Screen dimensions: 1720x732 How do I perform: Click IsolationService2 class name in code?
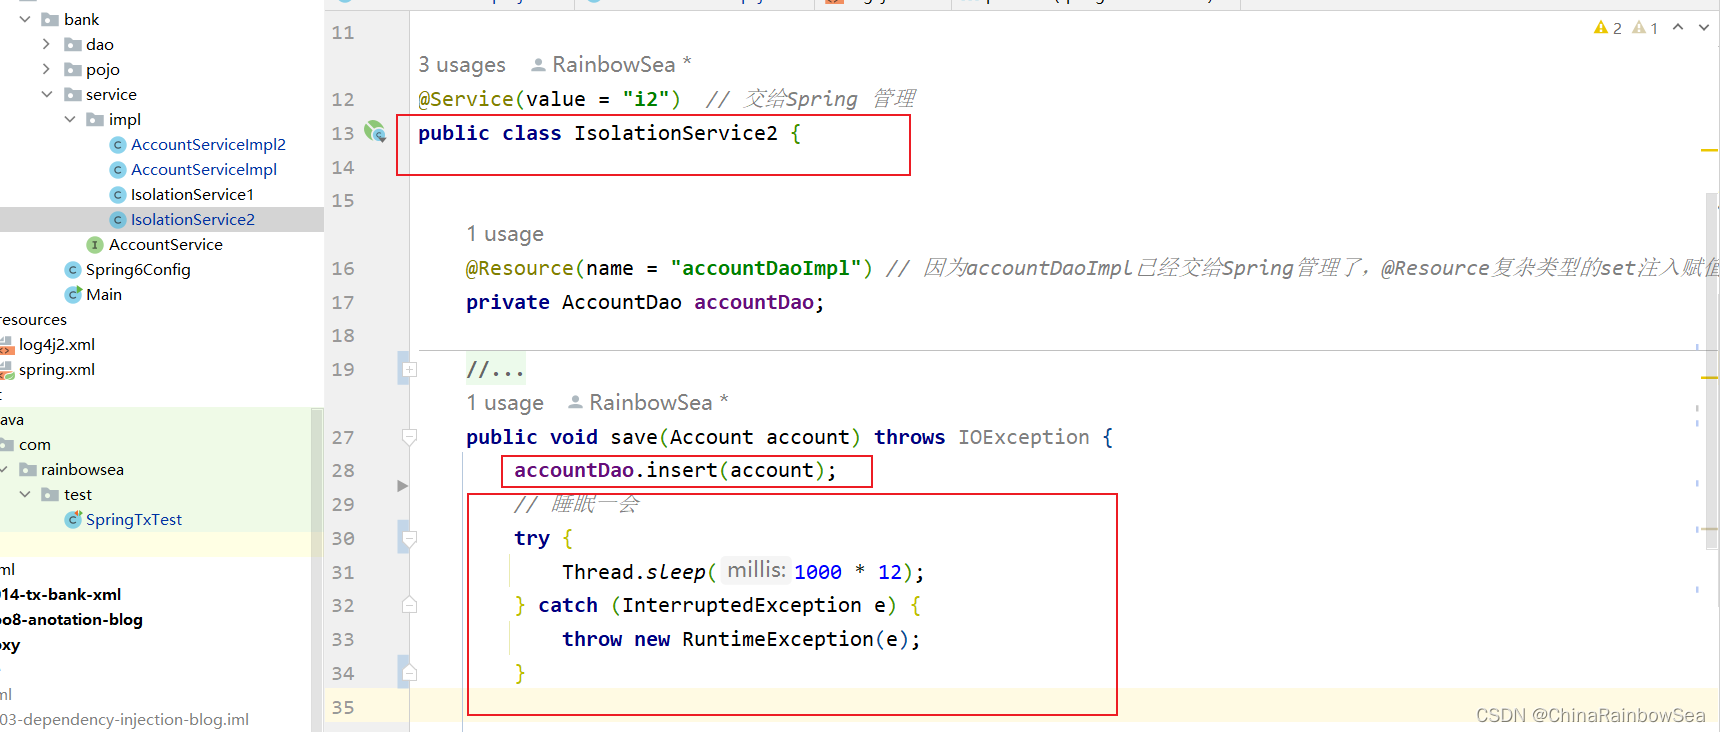pos(676,133)
